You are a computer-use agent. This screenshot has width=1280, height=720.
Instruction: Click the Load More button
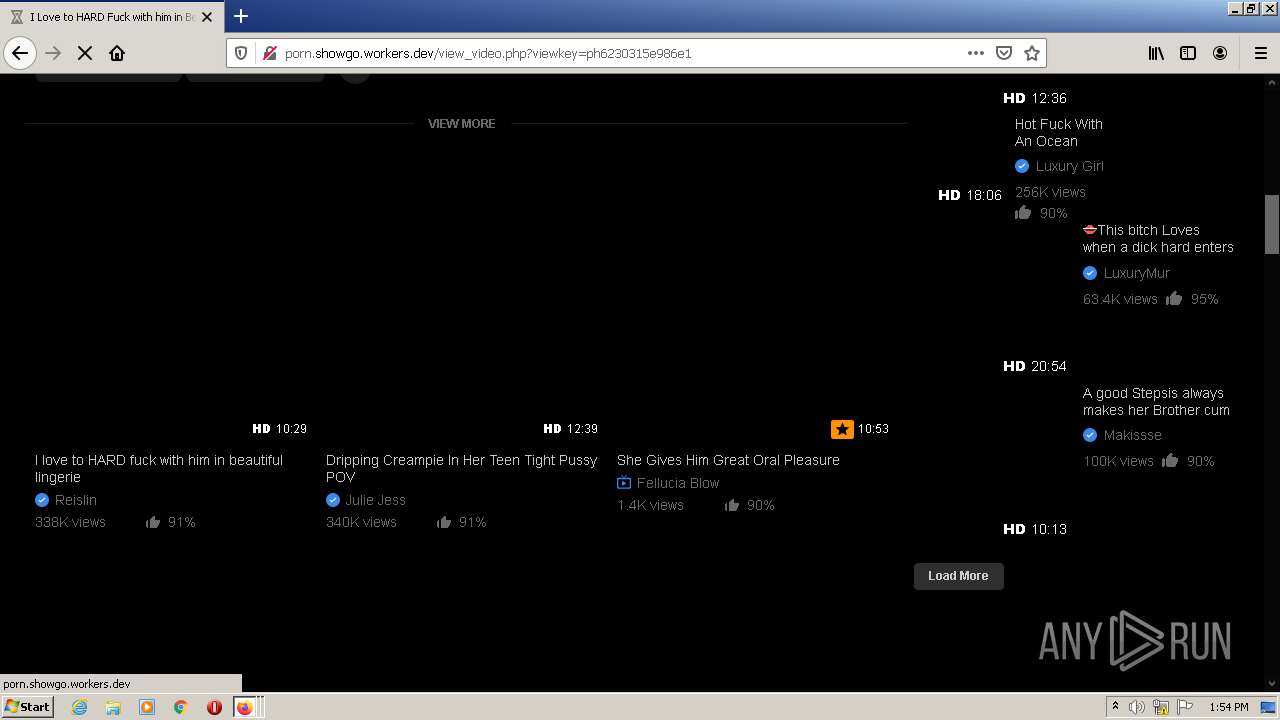pos(958,576)
